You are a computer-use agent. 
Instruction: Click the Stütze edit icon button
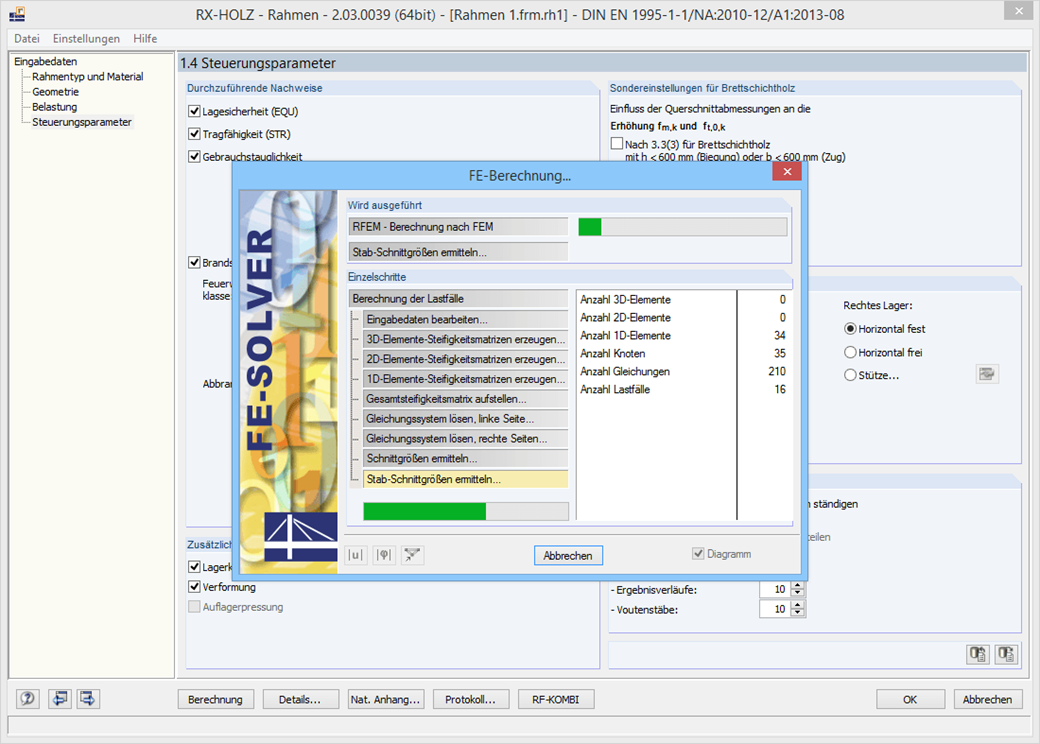987,374
